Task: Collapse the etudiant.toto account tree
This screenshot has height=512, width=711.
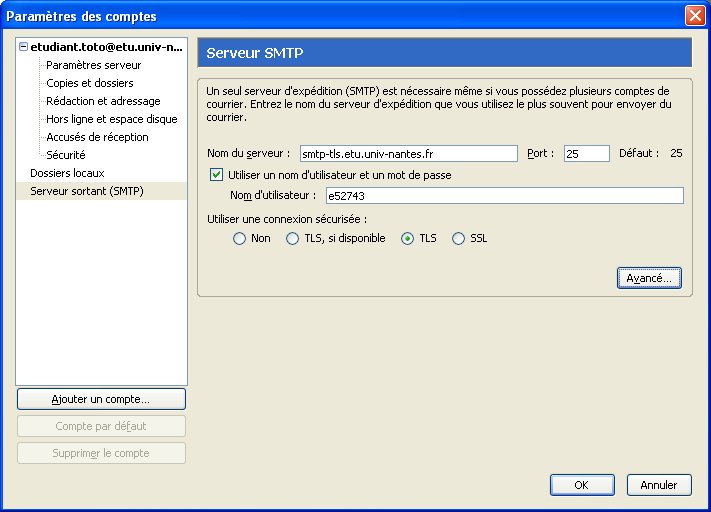Action: click(24, 47)
